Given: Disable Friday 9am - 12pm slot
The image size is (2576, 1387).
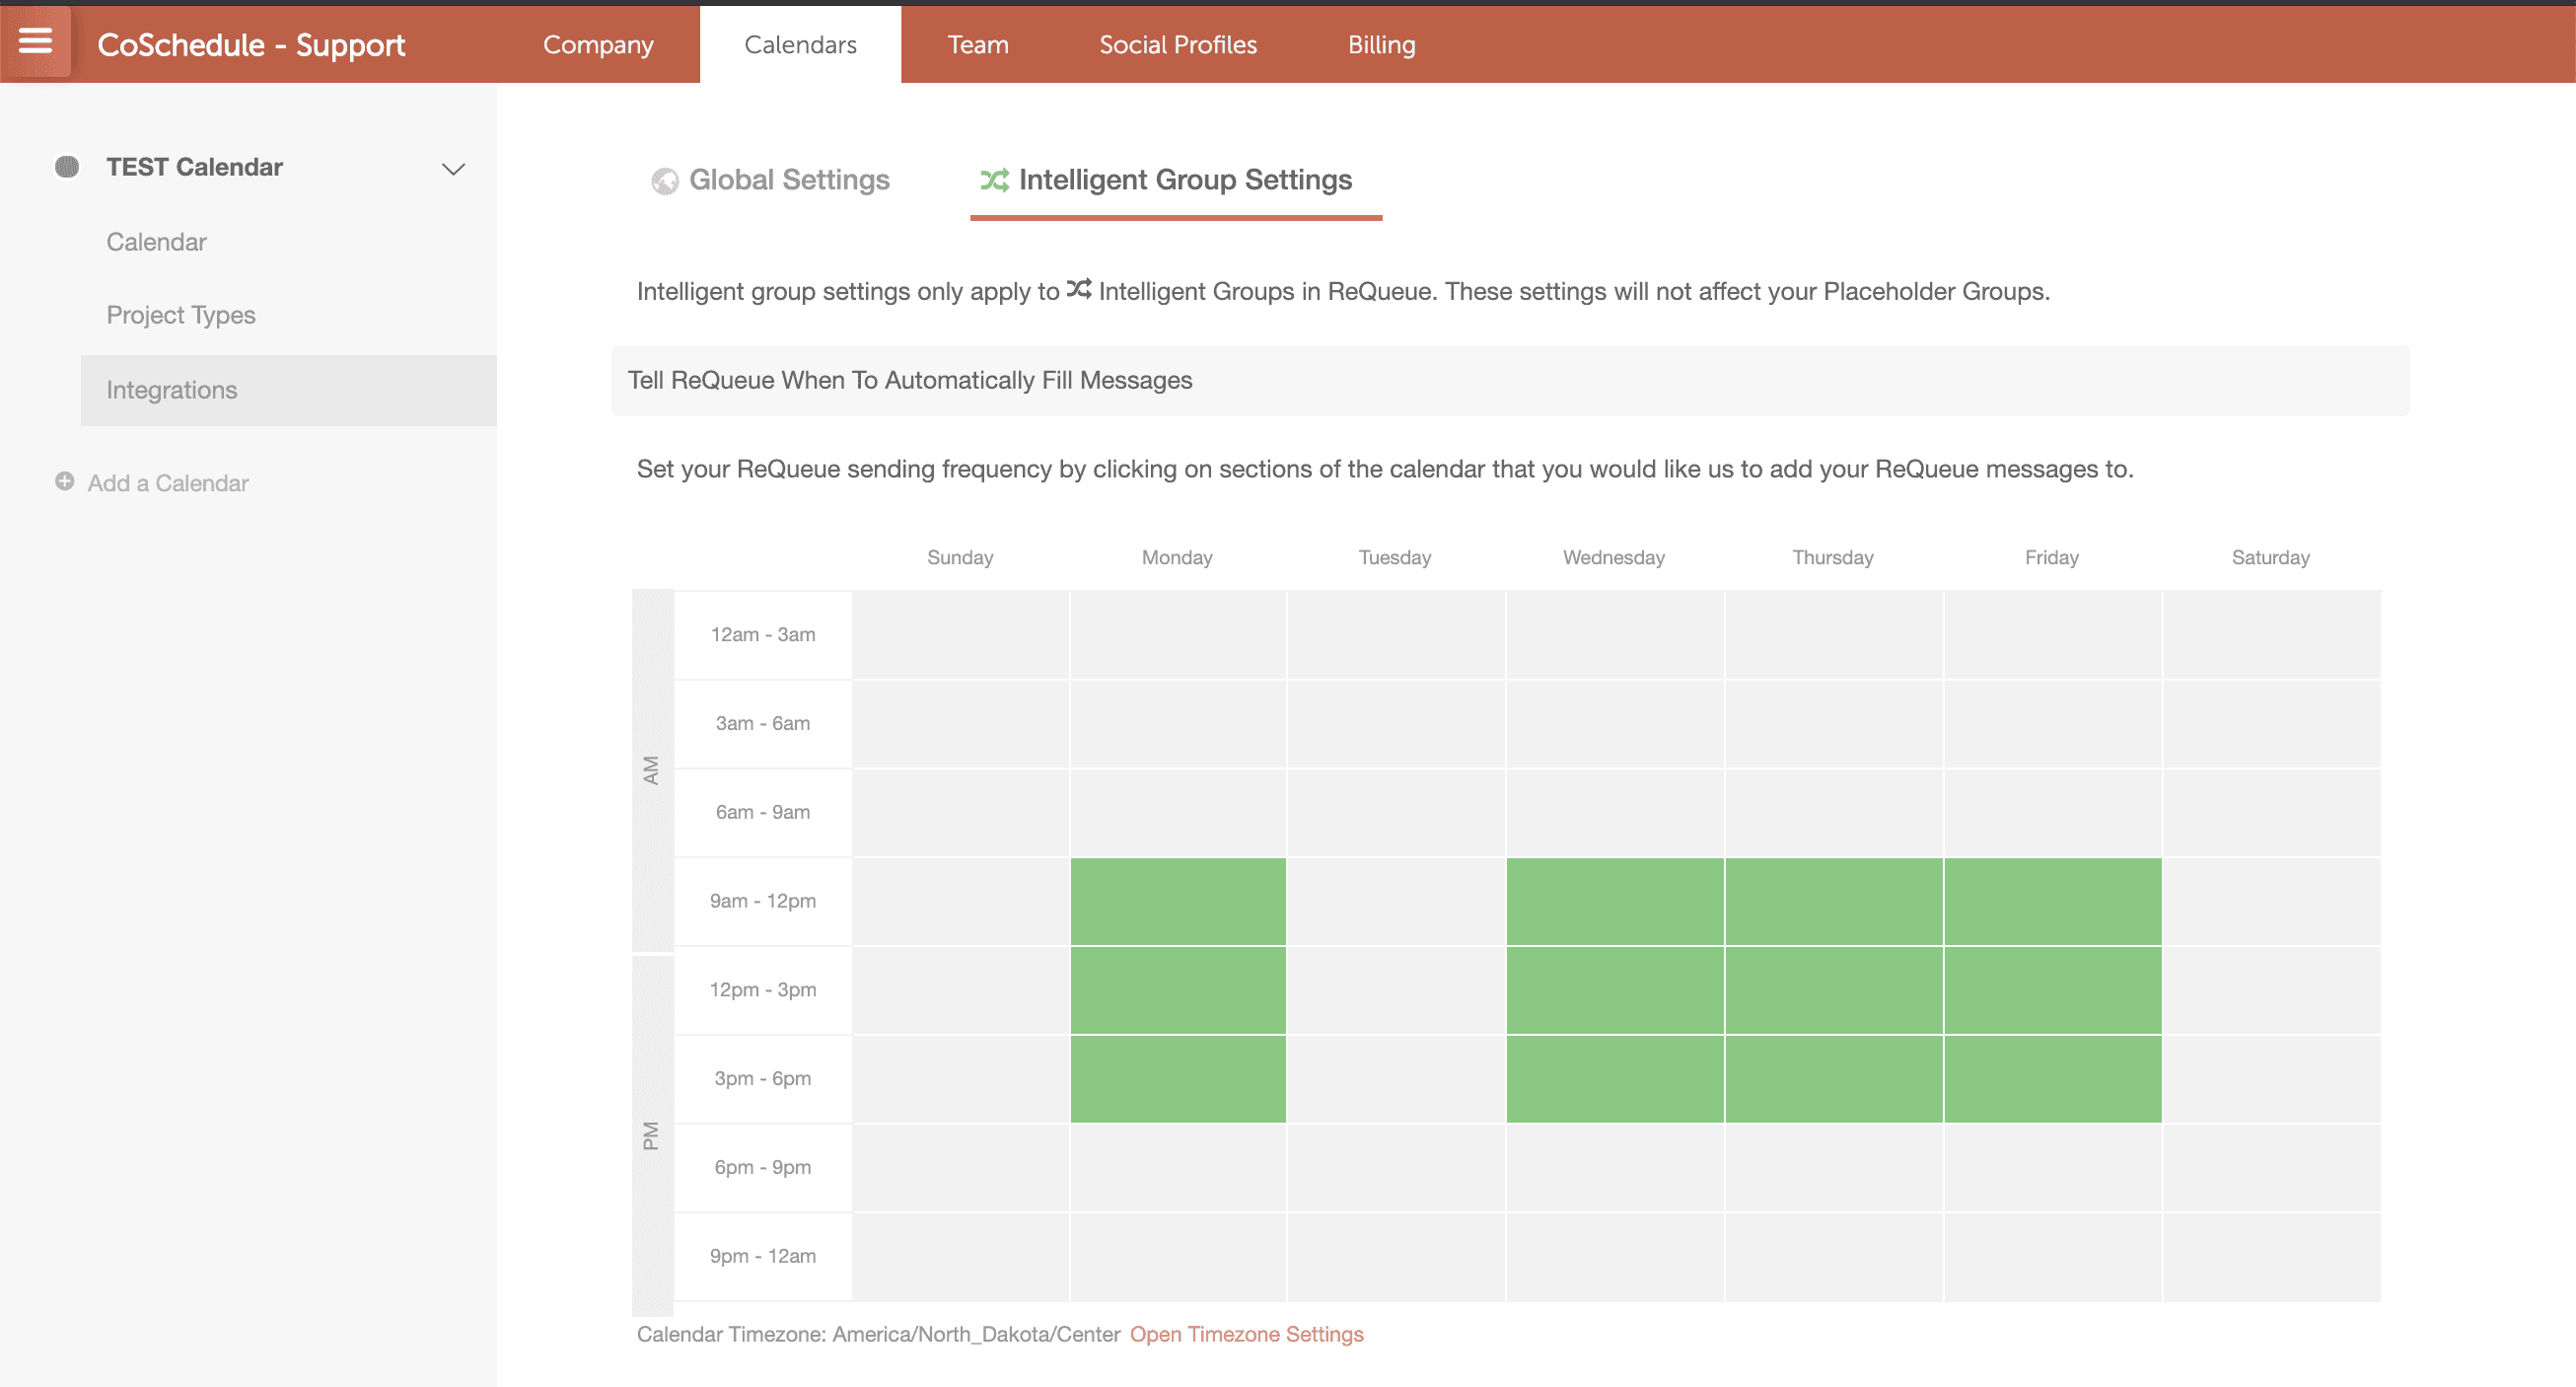Looking at the screenshot, I should (2053, 901).
